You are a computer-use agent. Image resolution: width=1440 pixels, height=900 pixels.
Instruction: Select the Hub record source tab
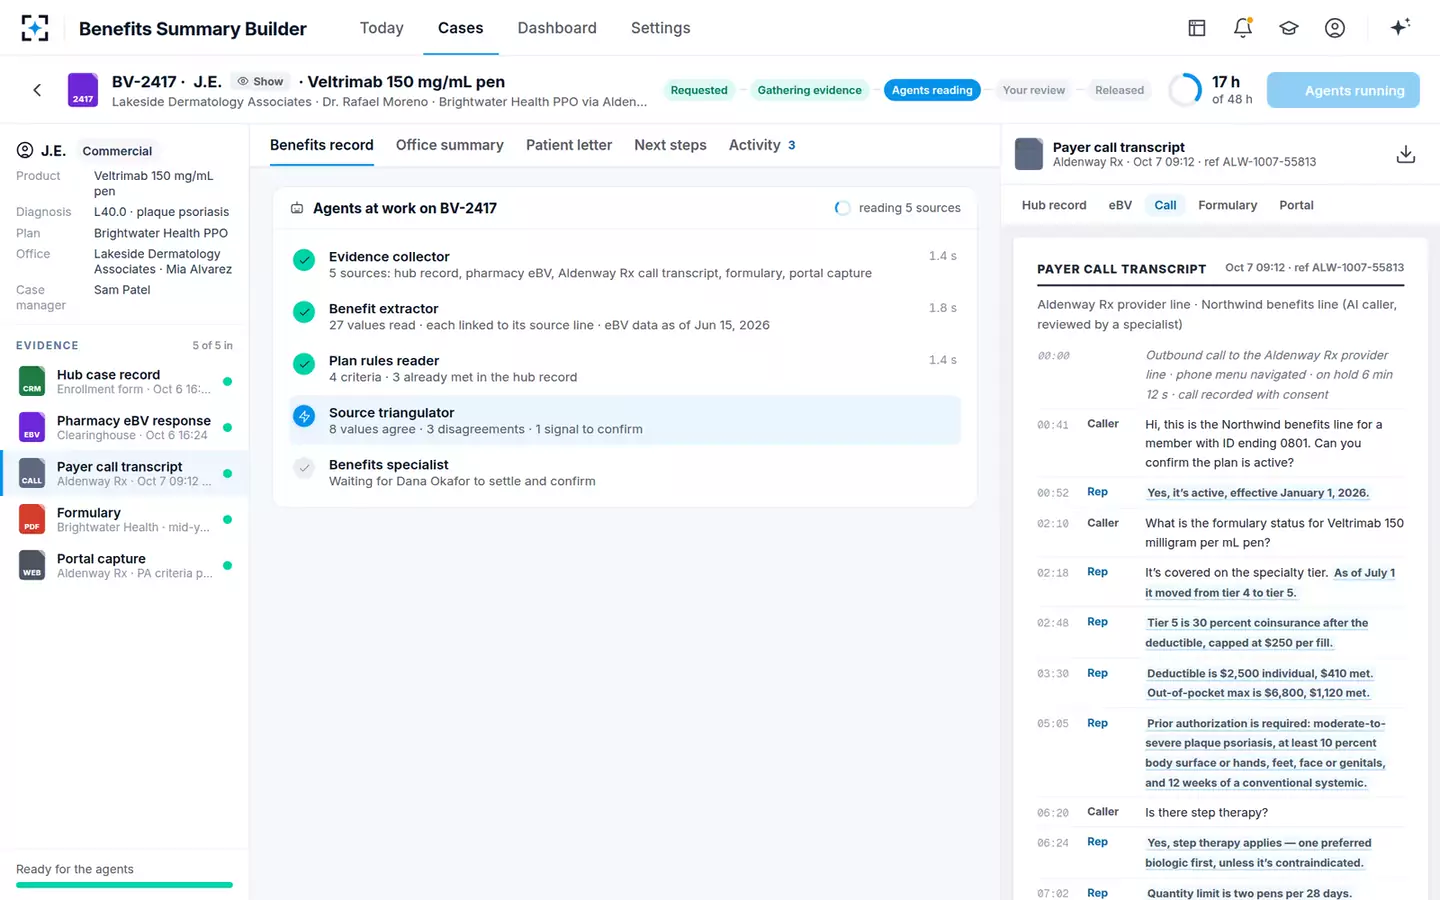(1054, 205)
